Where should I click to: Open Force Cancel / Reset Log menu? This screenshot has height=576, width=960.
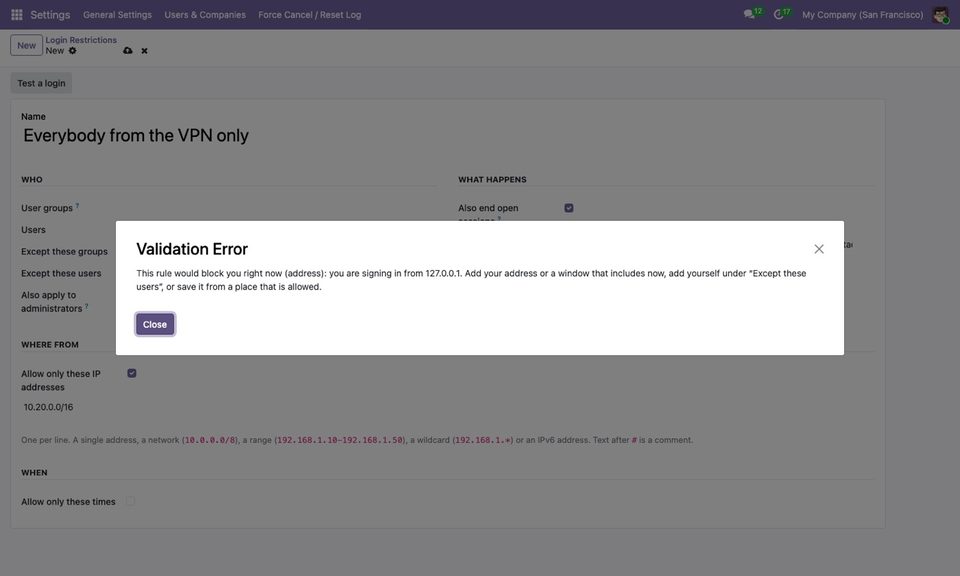[310, 15]
